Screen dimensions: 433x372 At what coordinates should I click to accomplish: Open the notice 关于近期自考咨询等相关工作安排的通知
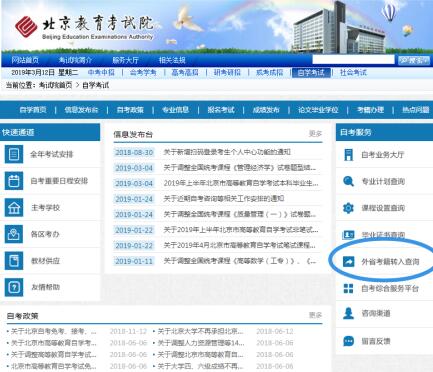point(224,199)
